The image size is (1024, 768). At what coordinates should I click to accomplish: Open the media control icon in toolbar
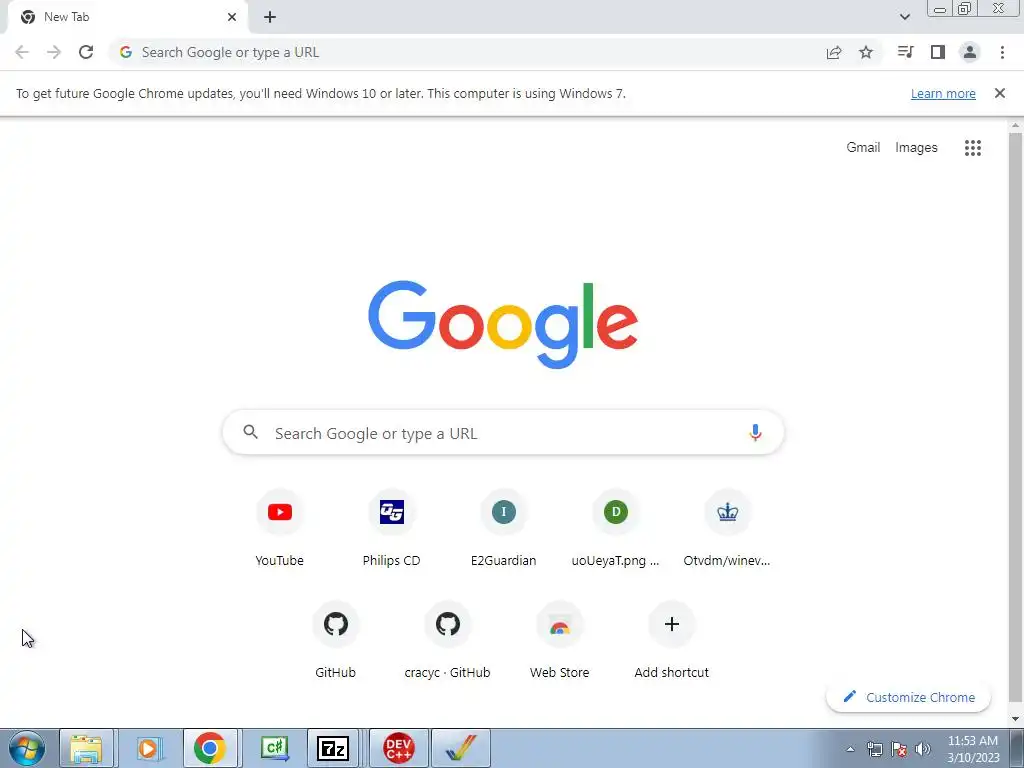tap(905, 52)
